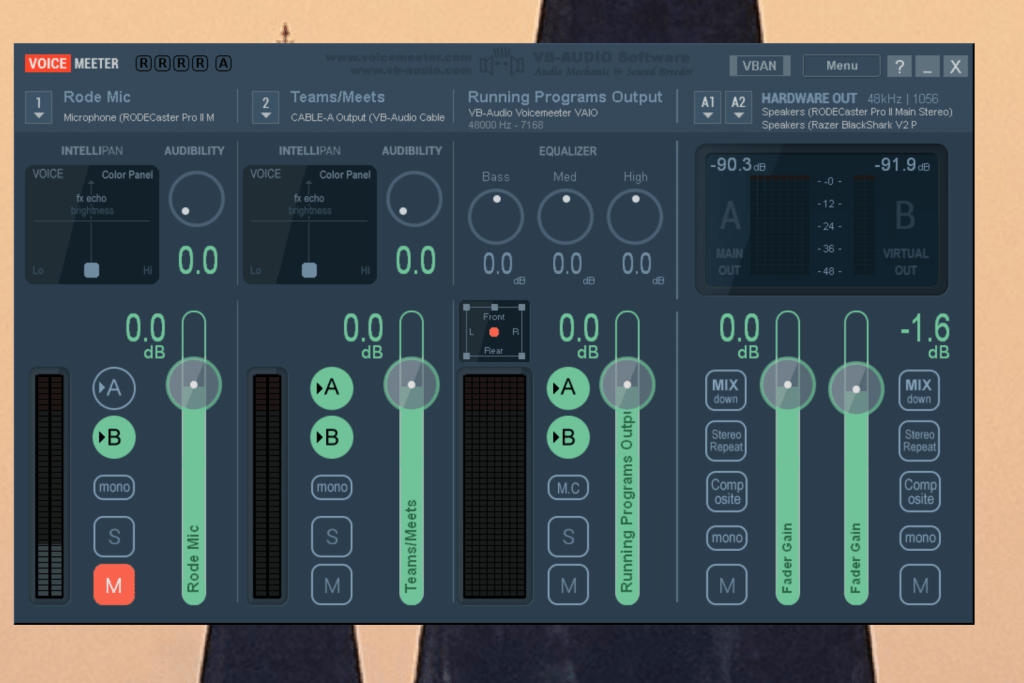Toggle mono on the Teams/Meets strip
Viewport: 1024px width, 683px height.
332,487
